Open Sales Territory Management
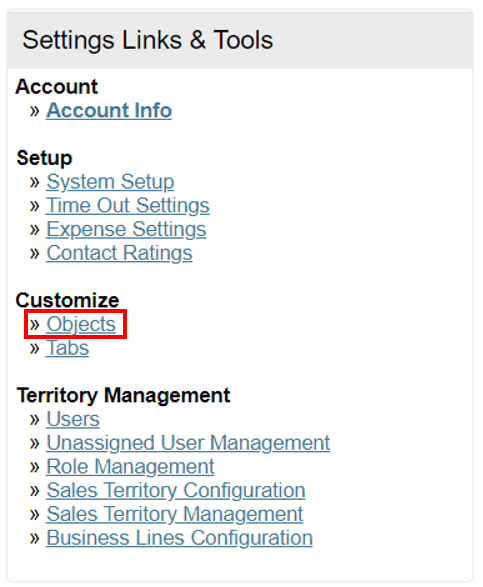This screenshot has height=587, width=483. point(174,514)
